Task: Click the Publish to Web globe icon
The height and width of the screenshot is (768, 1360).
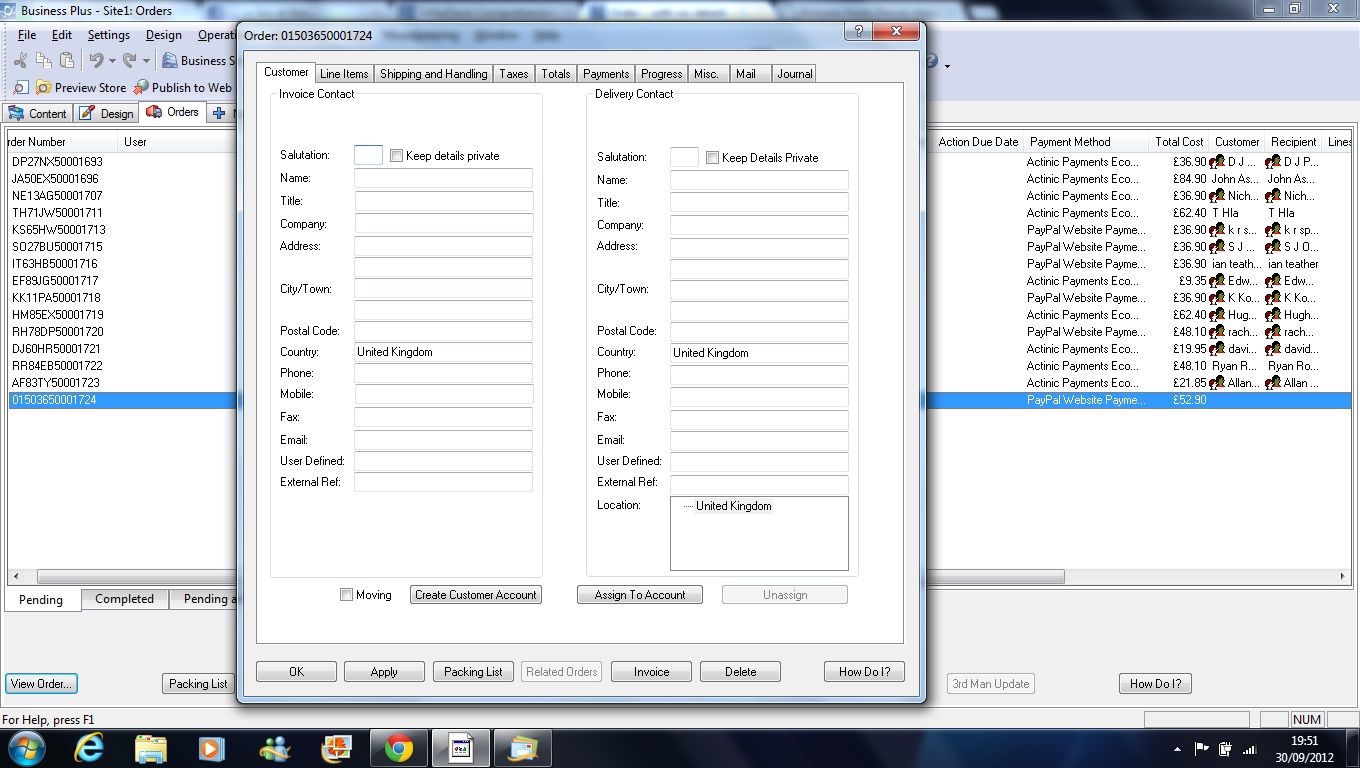Action: pyautogui.click(x=141, y=88)
